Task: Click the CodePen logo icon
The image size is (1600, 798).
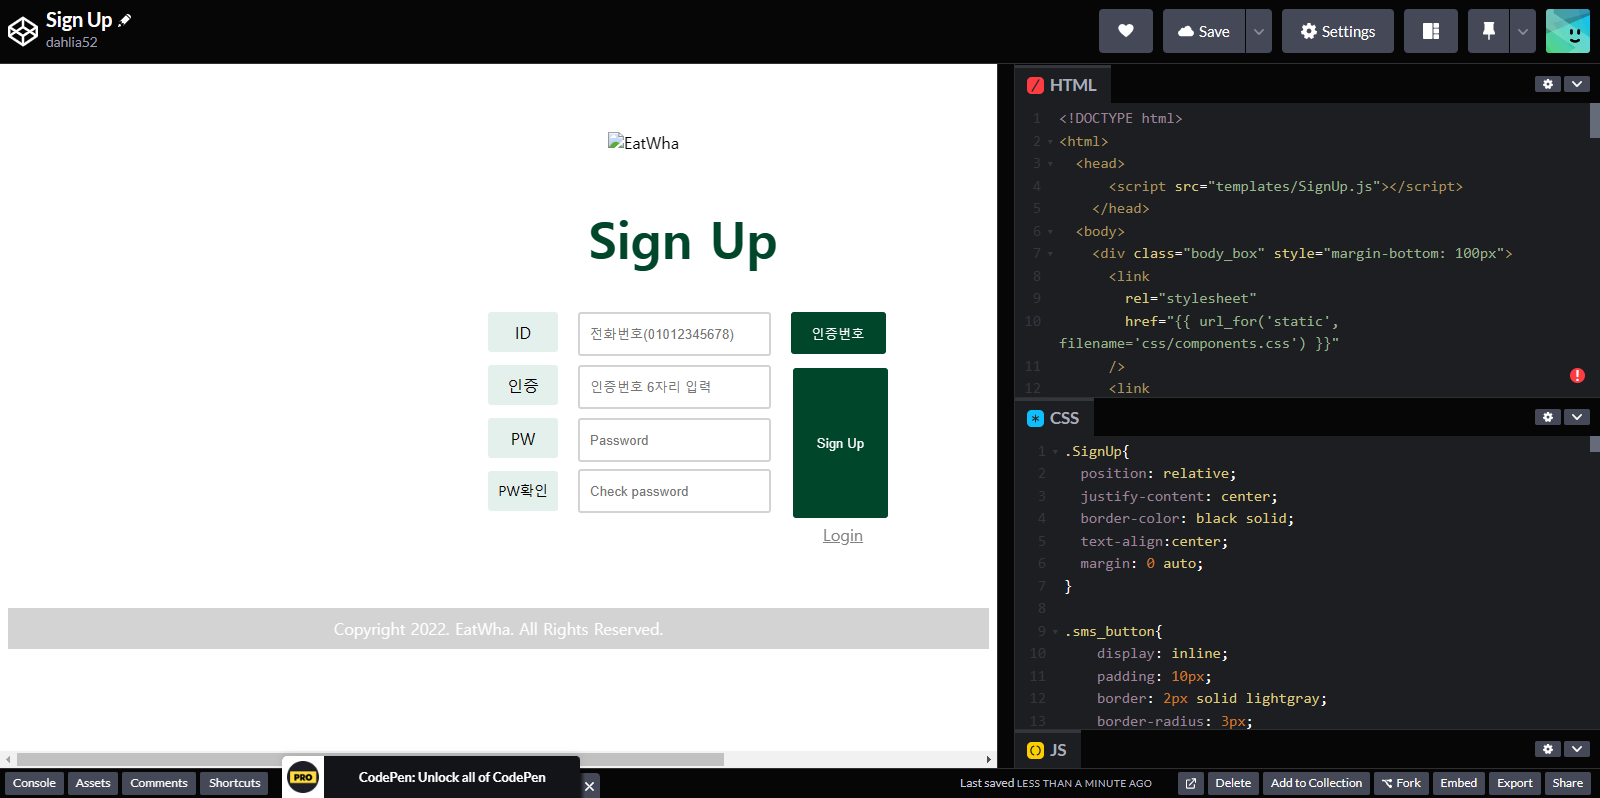Action: click(22, 32)
